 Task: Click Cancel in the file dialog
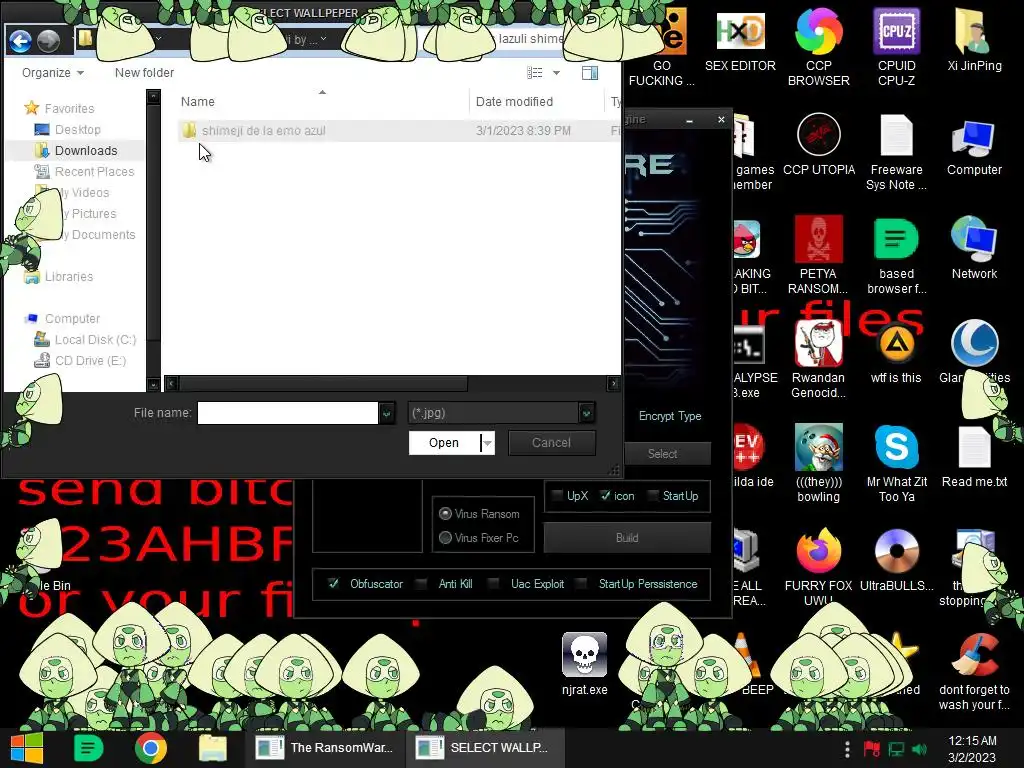(551, 443)
